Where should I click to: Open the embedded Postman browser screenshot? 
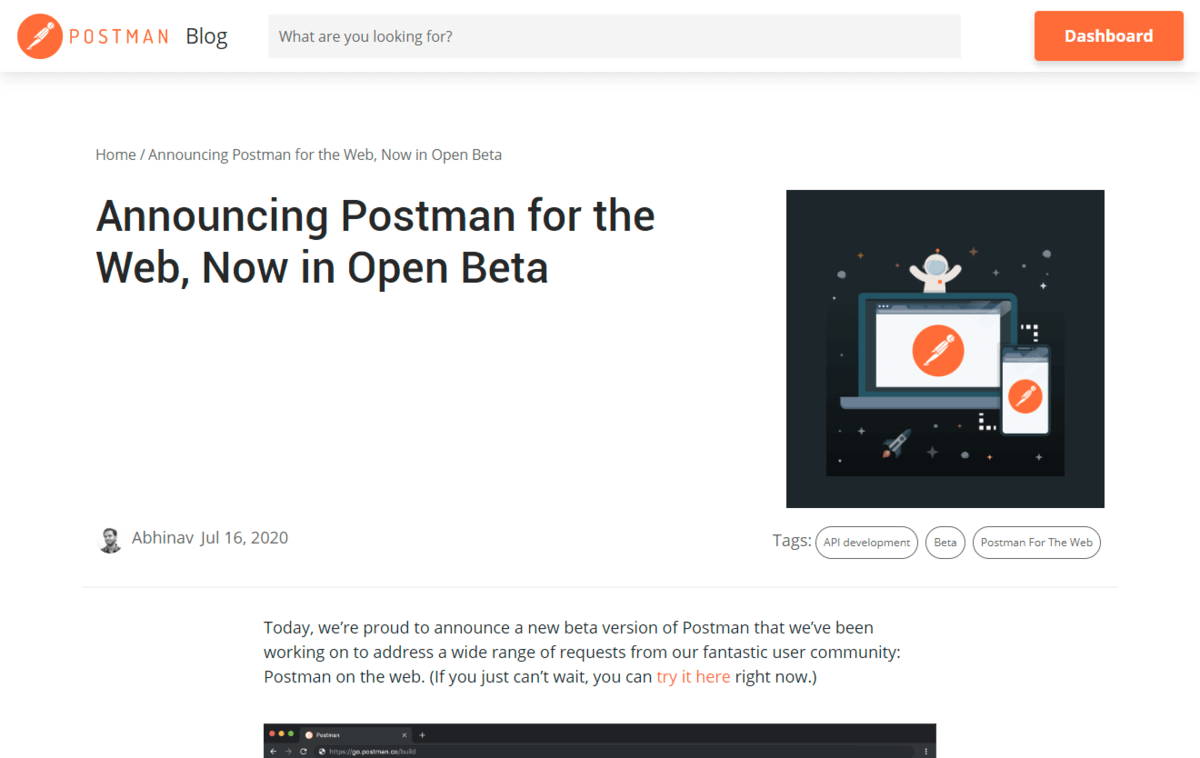pos(600,741)
